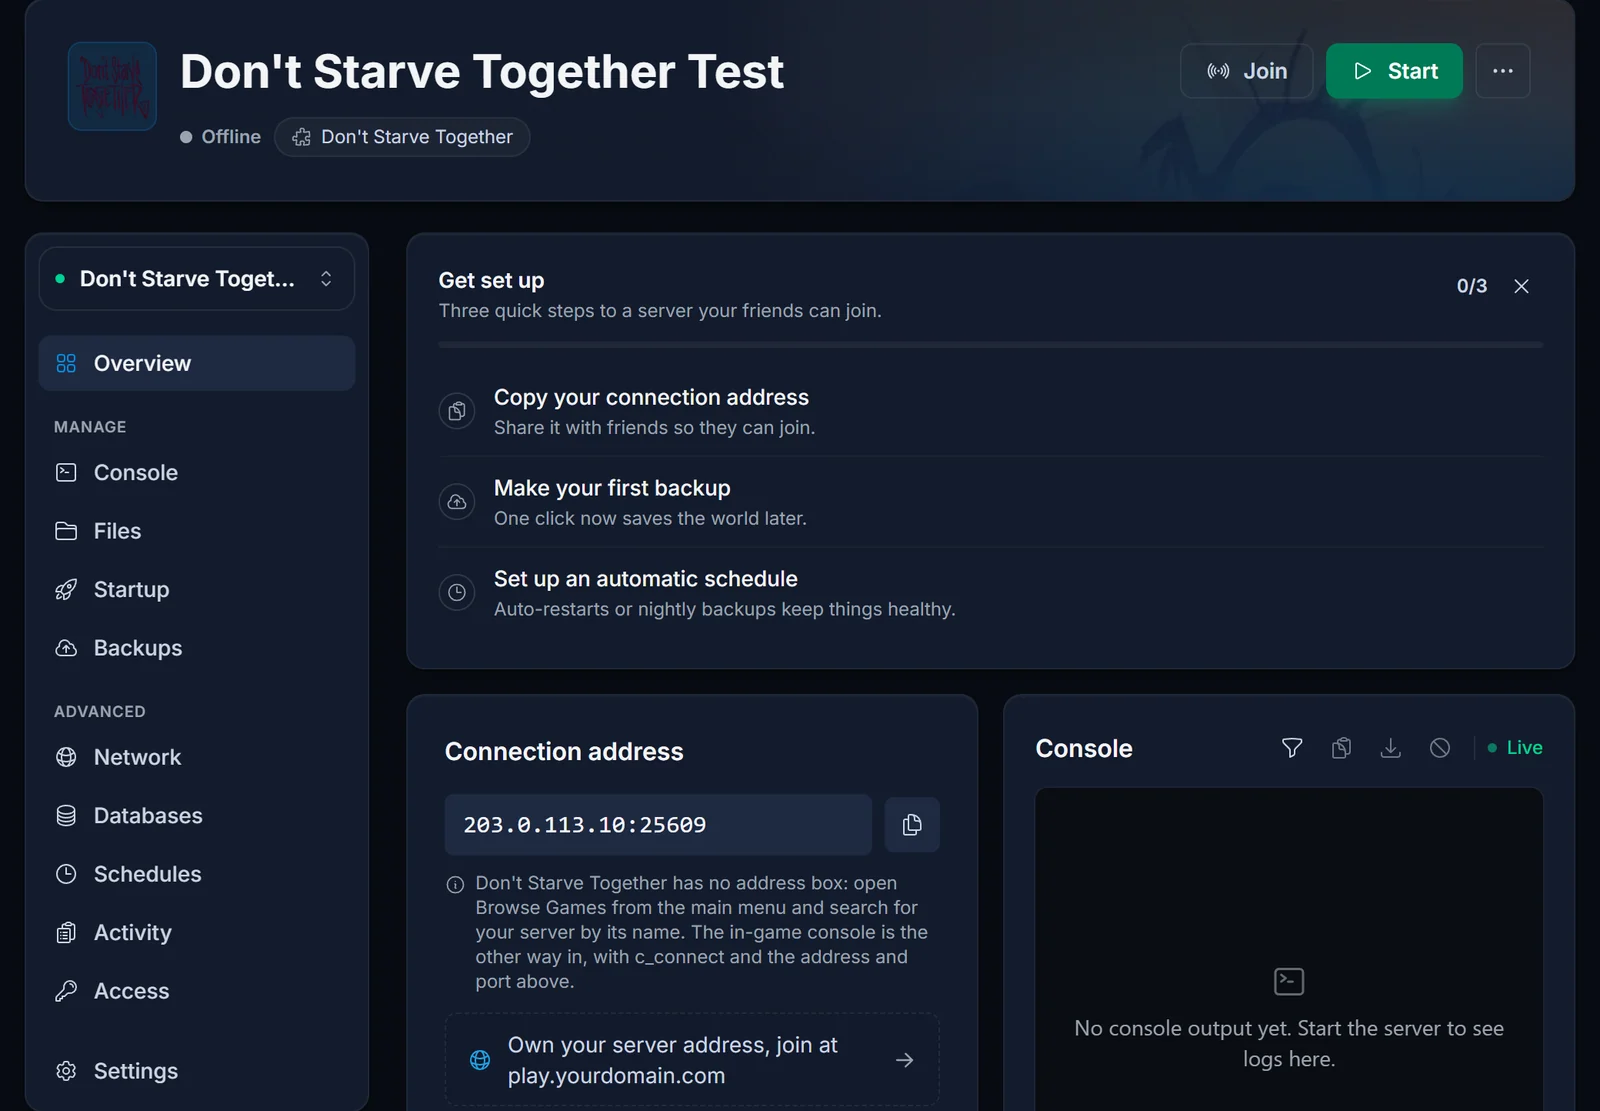View the Activity log page
This screenshot has height=1111, width=1600.
coord(197,932)
